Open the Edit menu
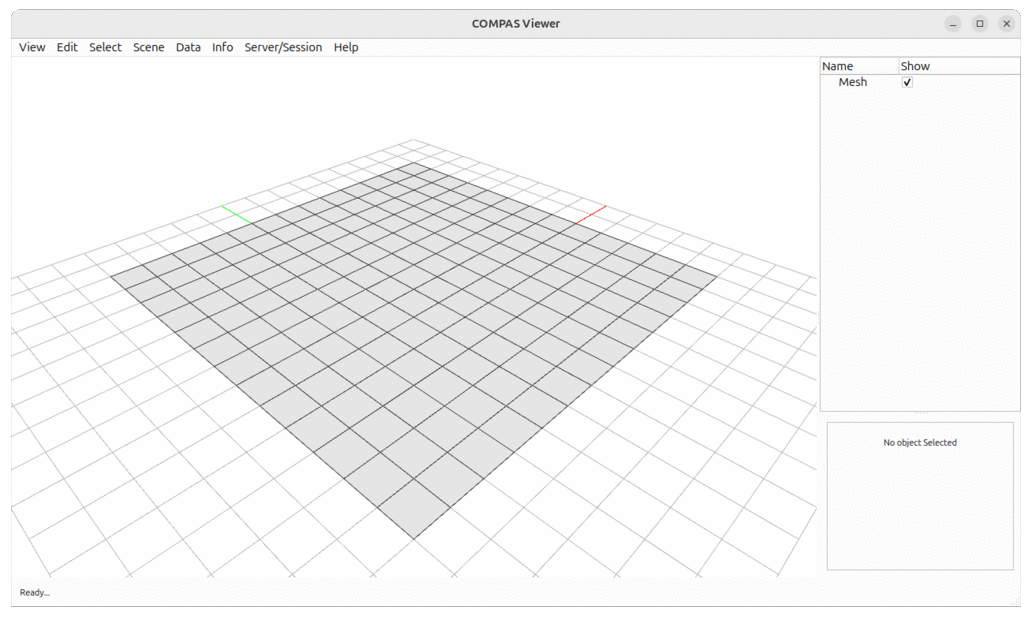Image resolution: width=1032 pixels, height=620 pixels. (66, 47)
